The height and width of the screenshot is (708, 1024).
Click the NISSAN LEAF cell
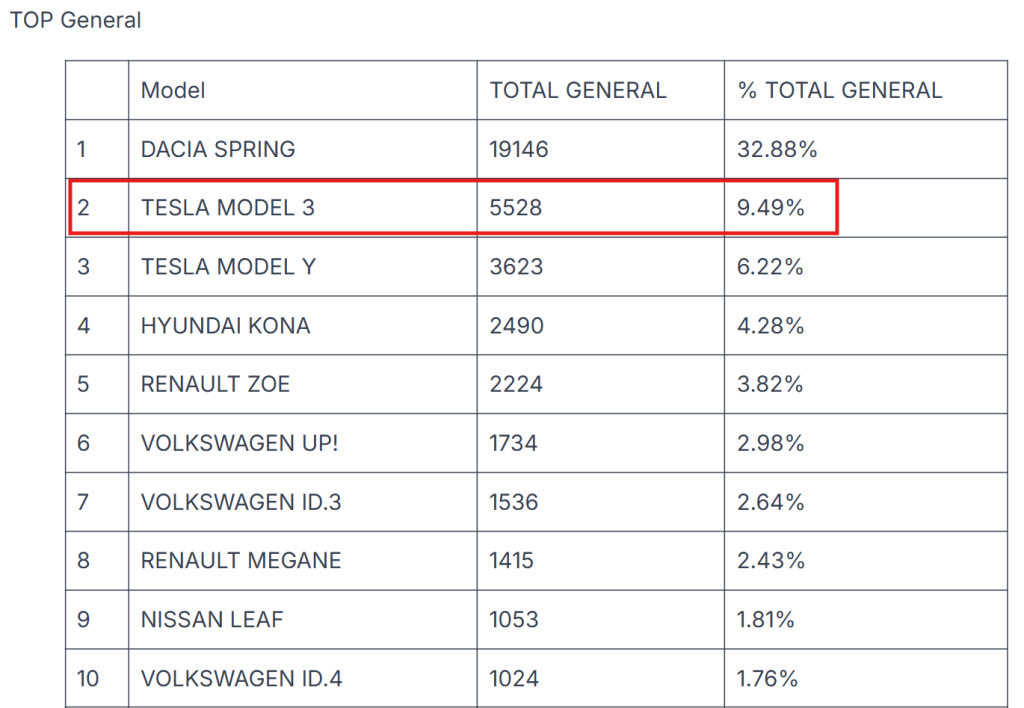[x=212, y=620]
